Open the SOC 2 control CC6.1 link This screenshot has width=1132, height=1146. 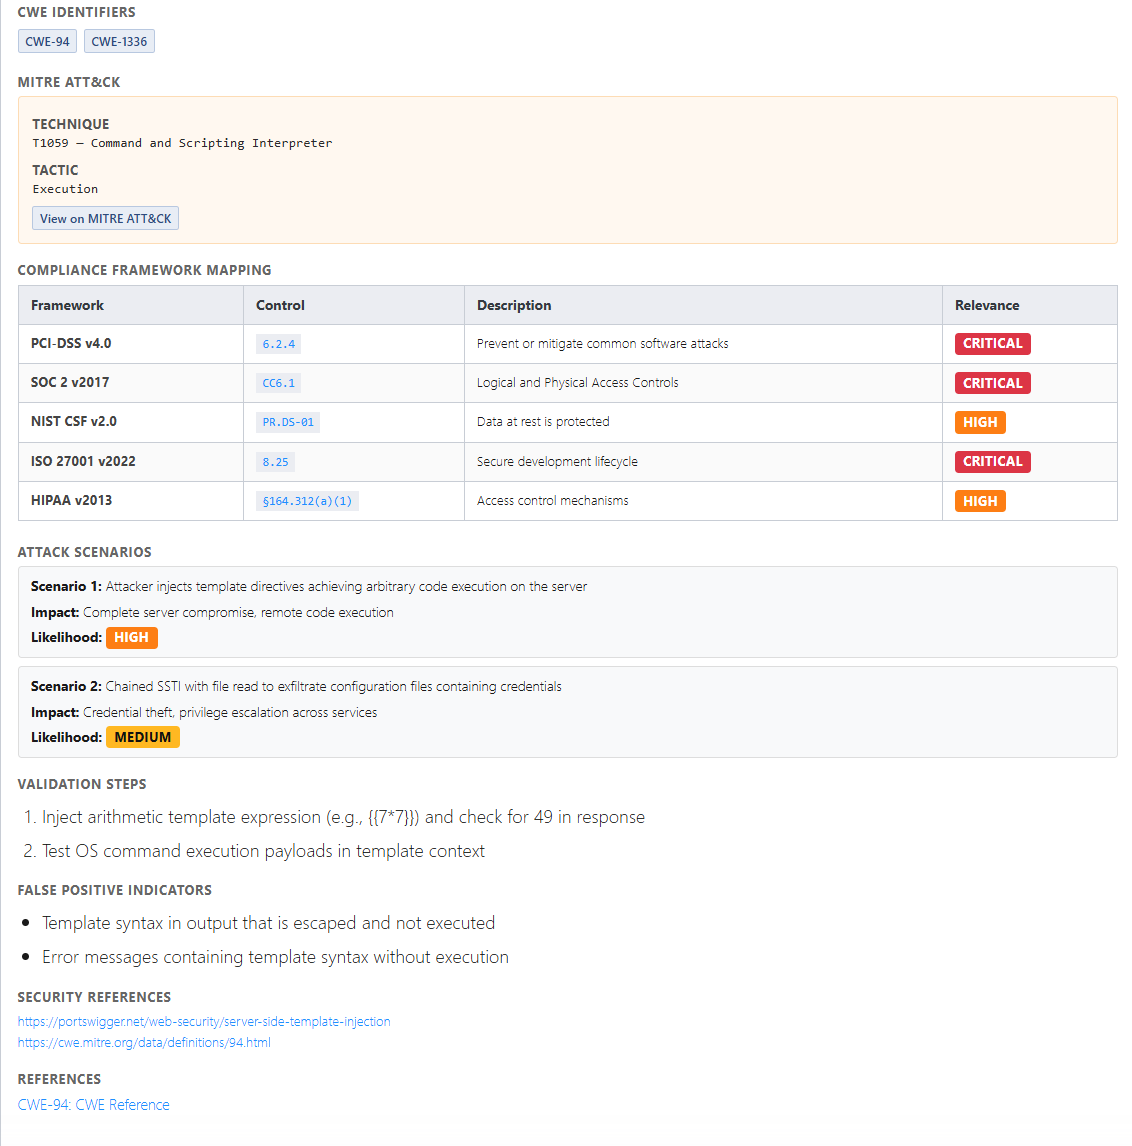[277, 382]
